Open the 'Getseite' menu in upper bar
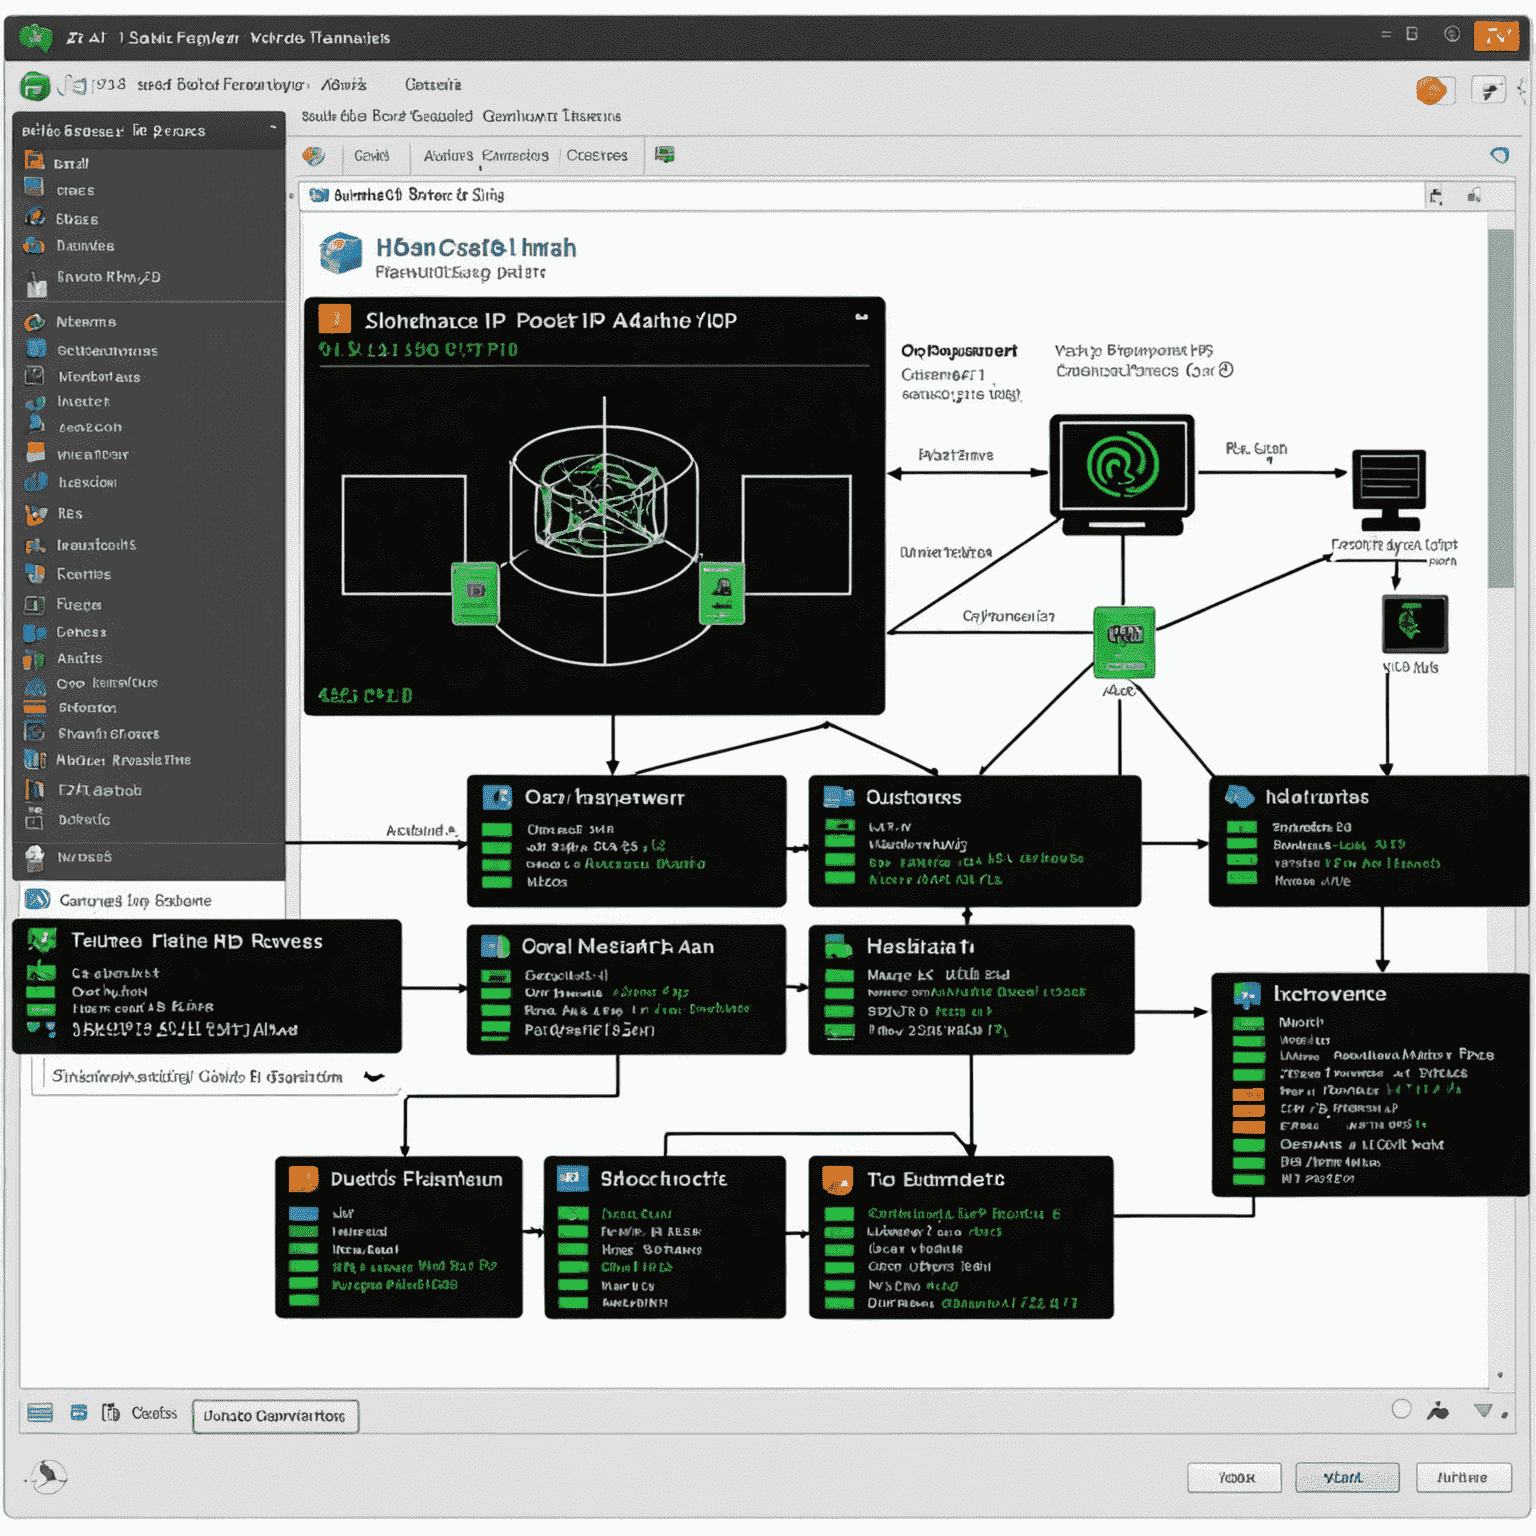 pos(433,85)
